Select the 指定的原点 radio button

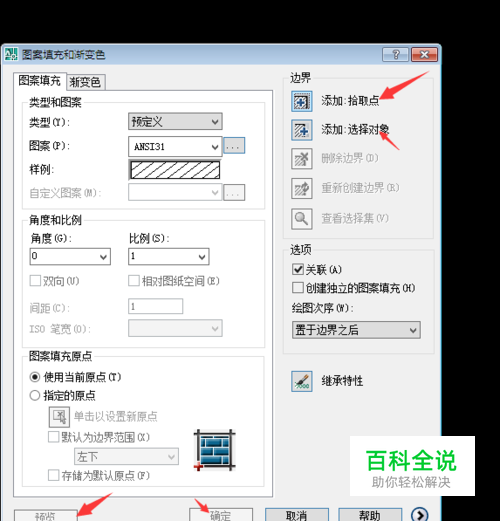point(35,396)
